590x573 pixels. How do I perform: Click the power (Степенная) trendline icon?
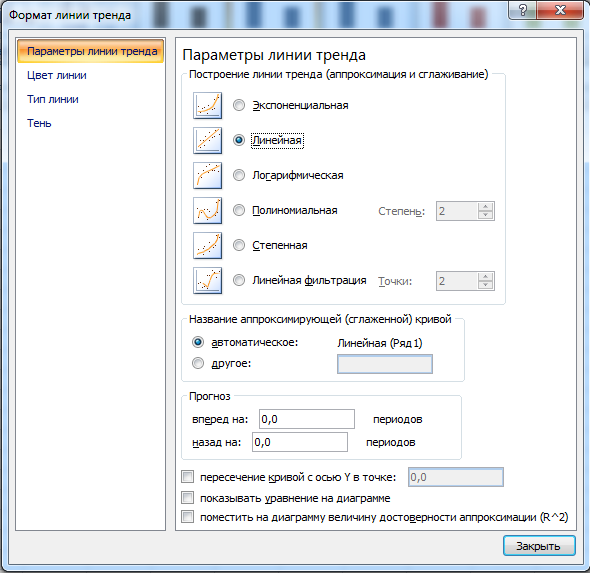[207, 245]
